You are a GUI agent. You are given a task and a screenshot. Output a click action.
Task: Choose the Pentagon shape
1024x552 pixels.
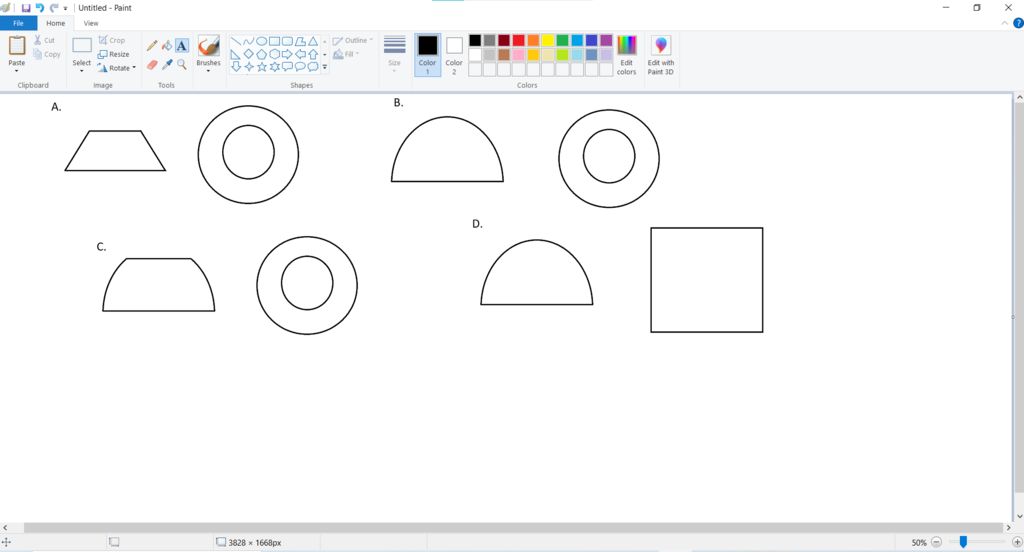(x=261, y=54)
